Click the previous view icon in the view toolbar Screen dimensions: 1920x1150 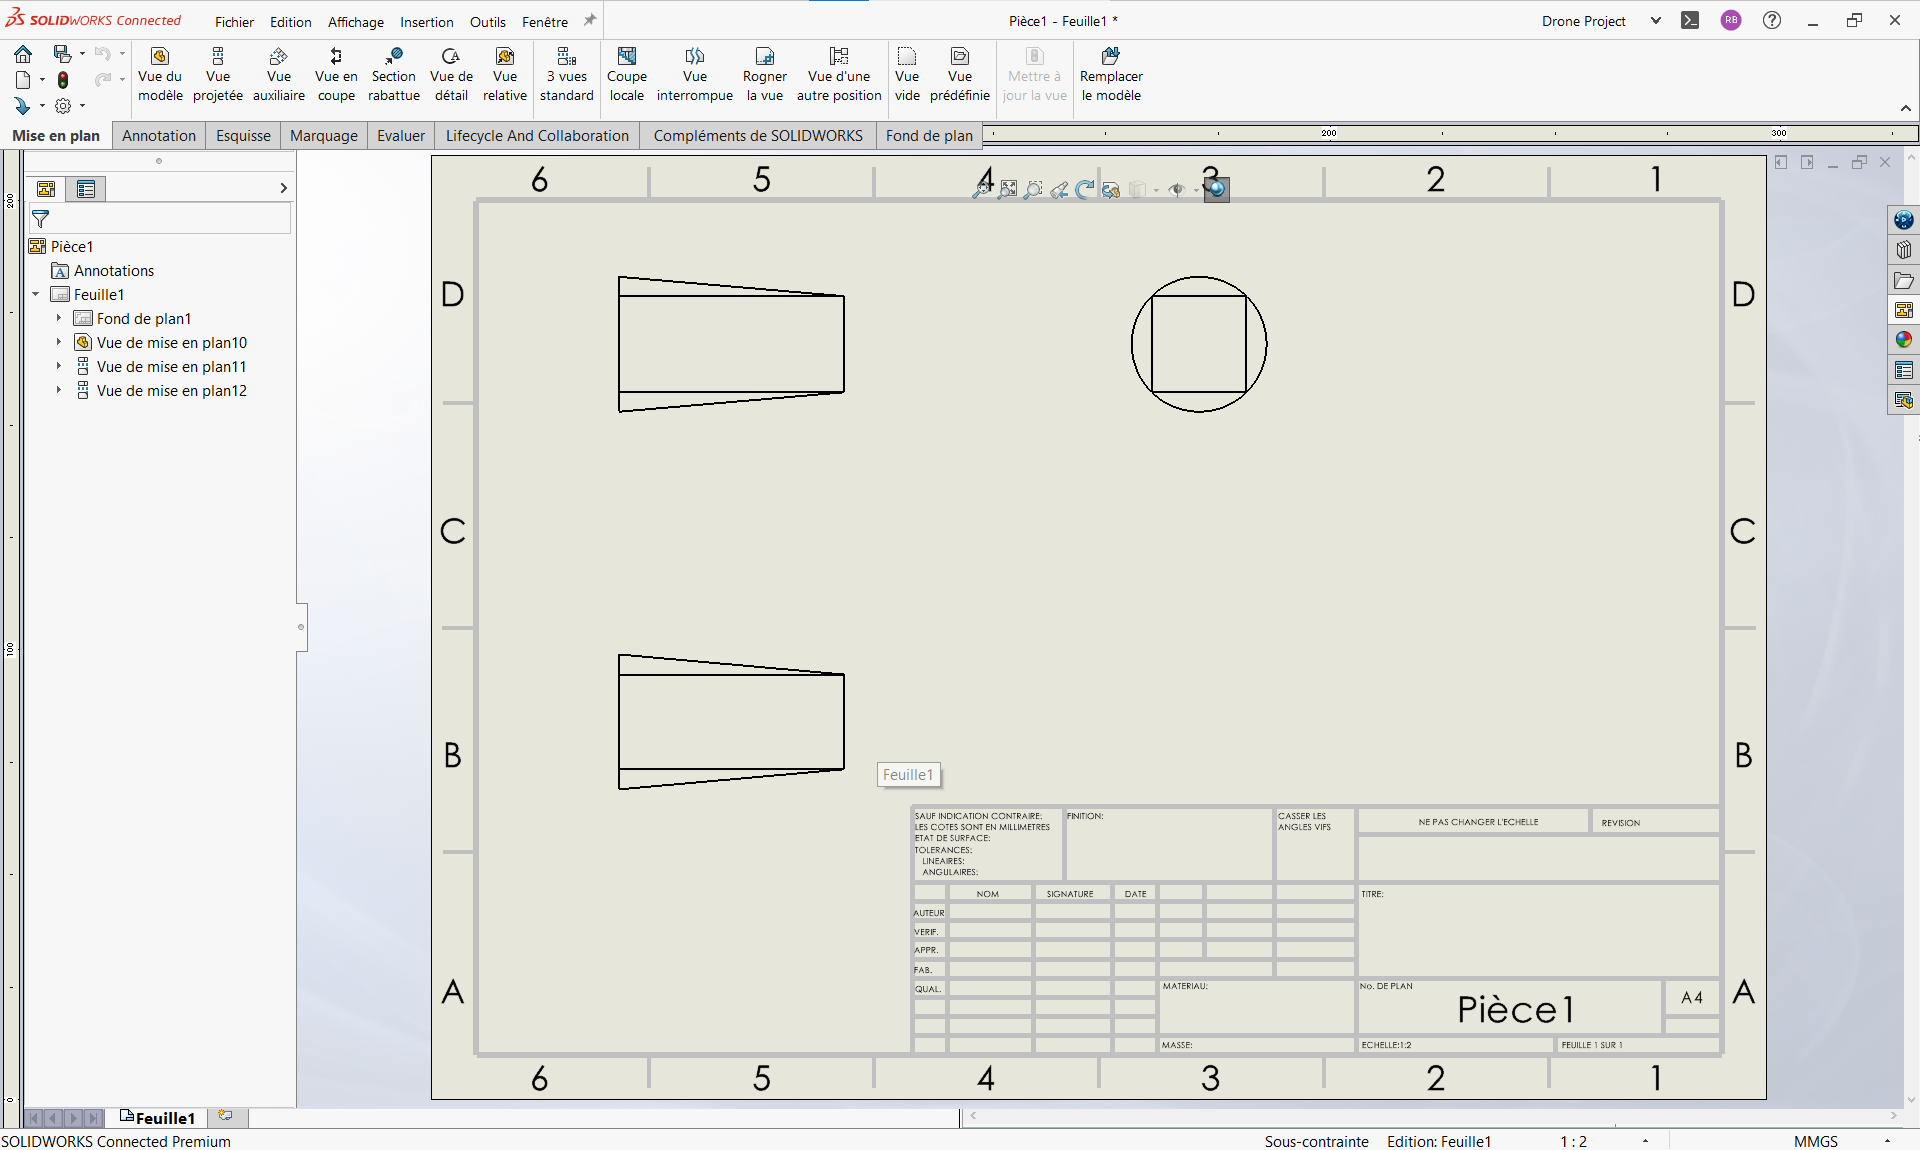click(1059, 189)
